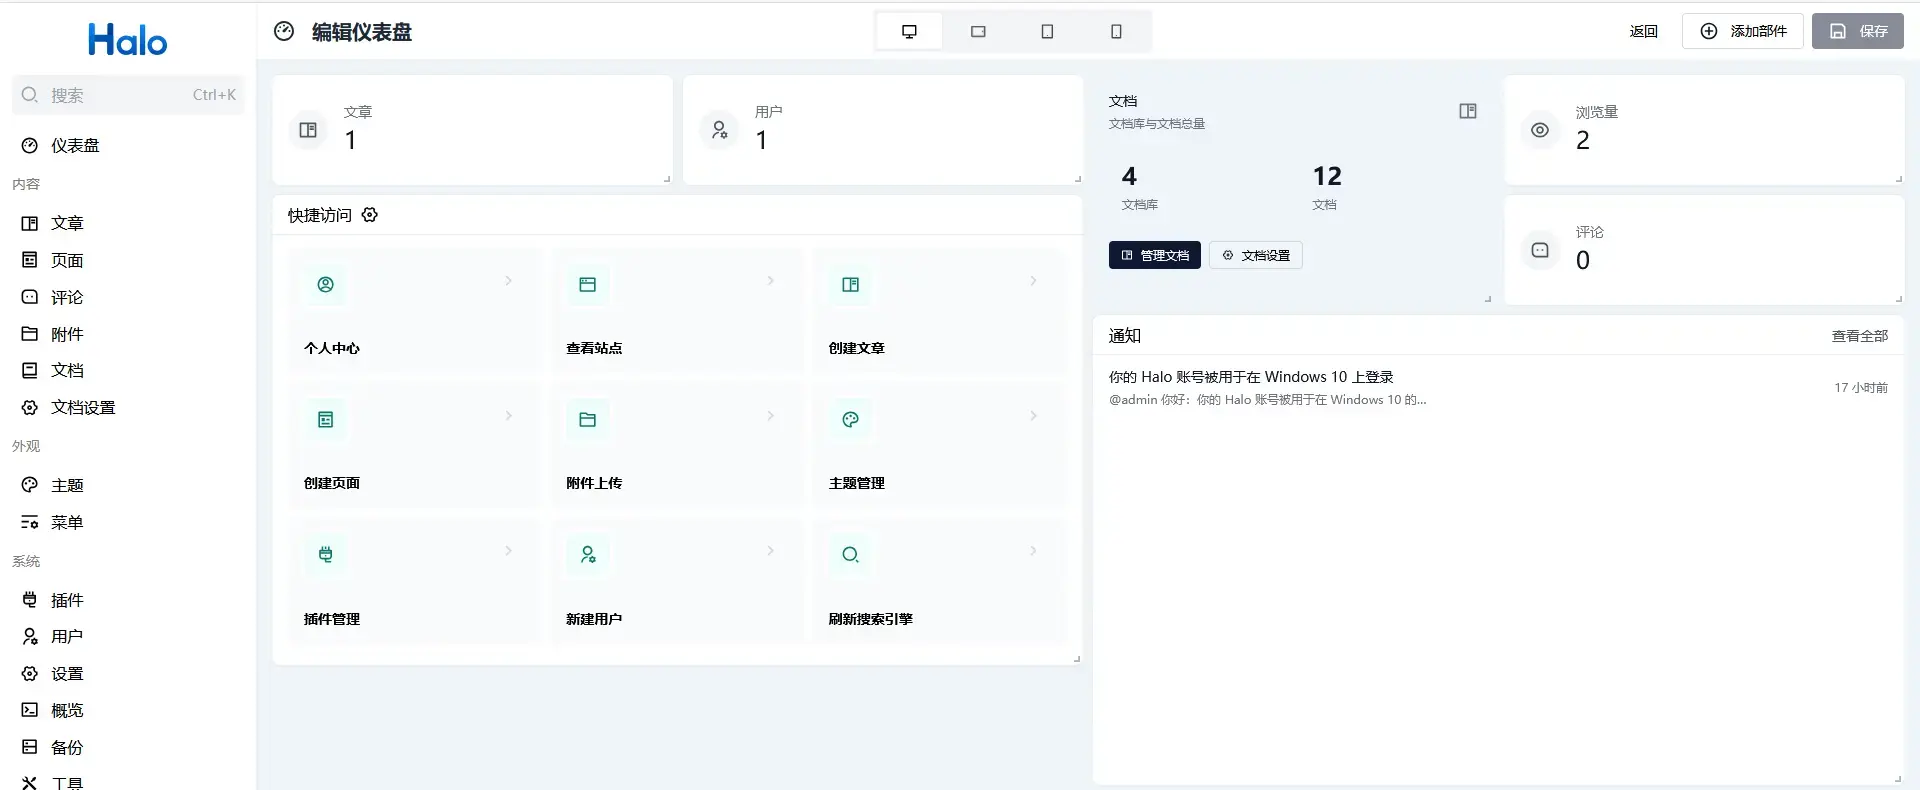Click the 附件上传 folder icon
The height and width of the screenshot is (790, 1920).
(x=587, y=420)
